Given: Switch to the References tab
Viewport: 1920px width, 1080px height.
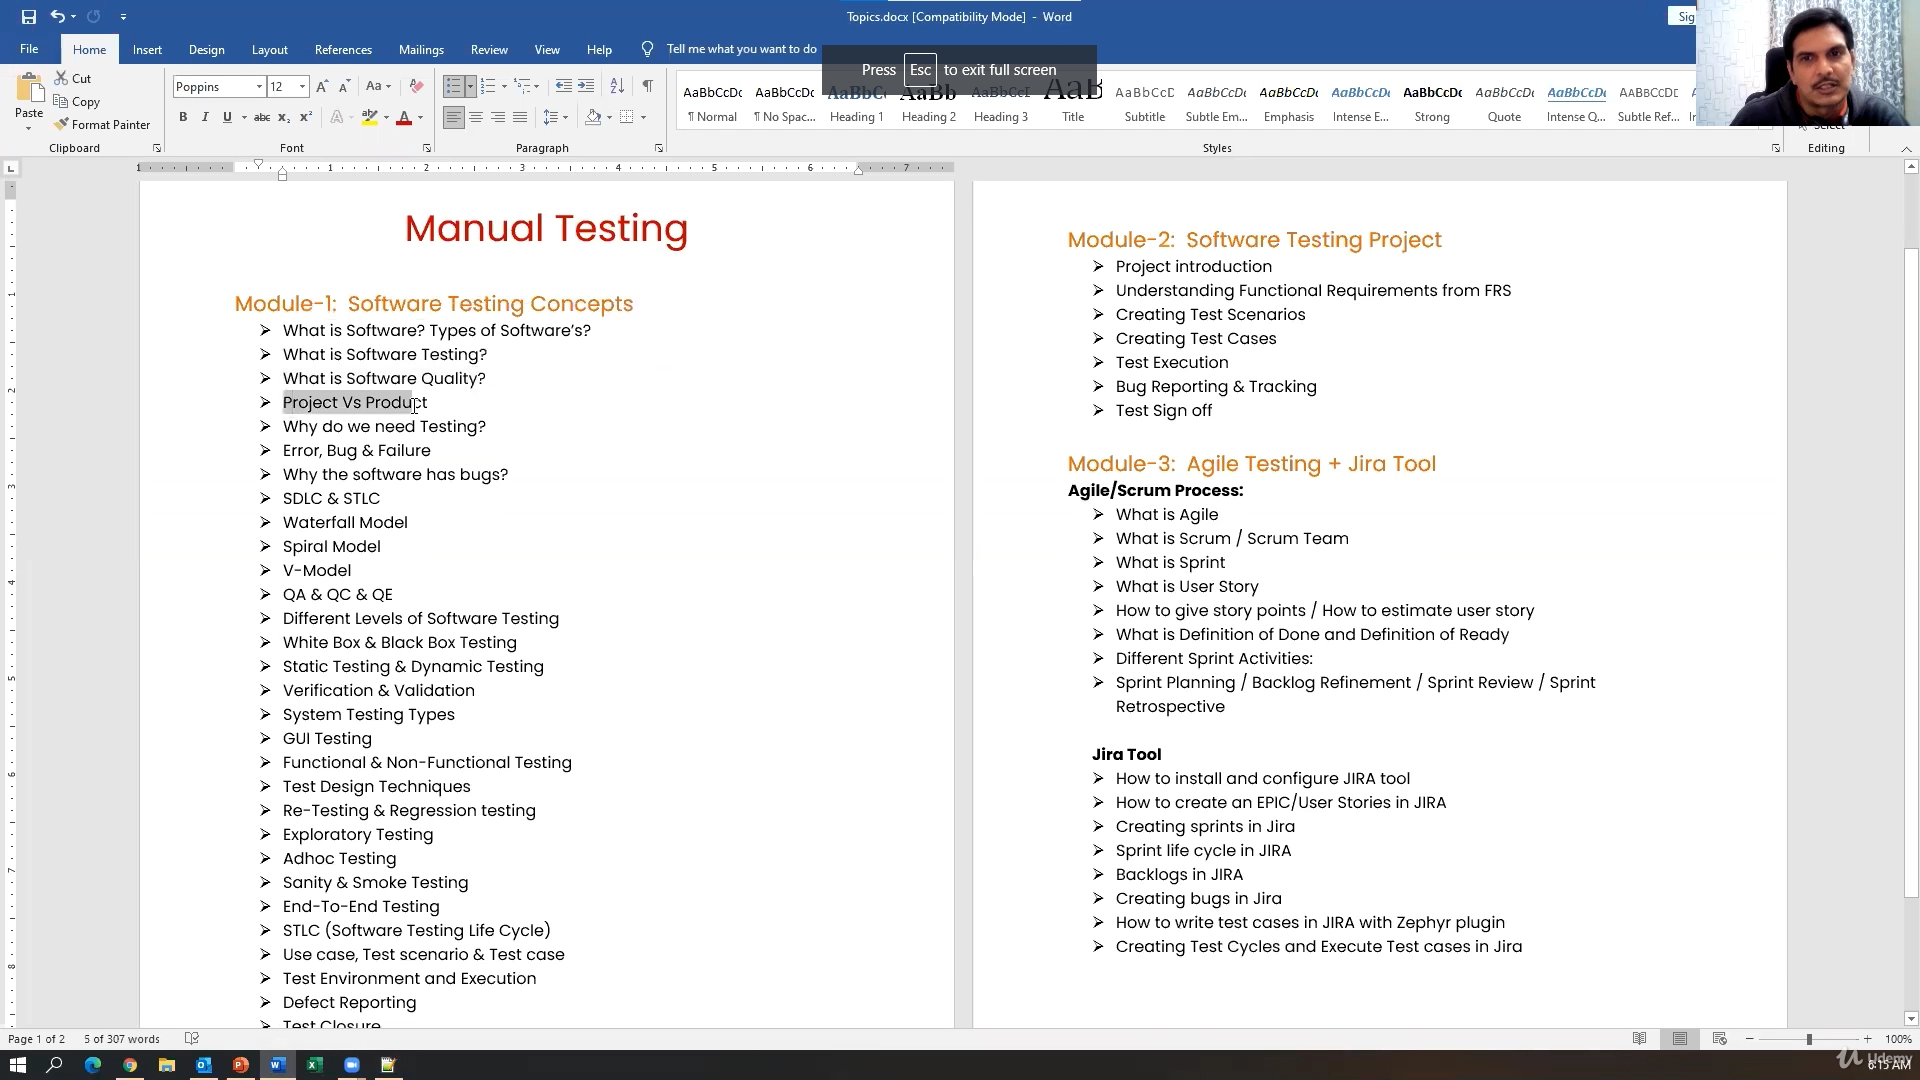Looking at the screenshot, I should coord(343,49).
